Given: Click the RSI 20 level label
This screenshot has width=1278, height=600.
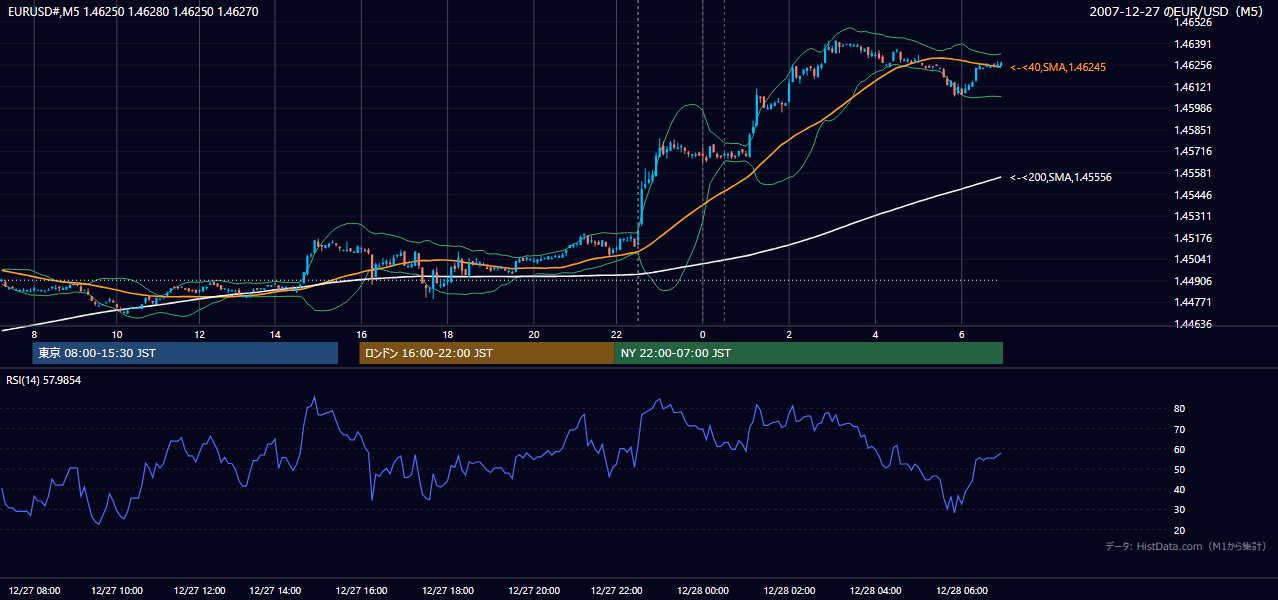Looking at the screenshot, I should pos(1179,530).
